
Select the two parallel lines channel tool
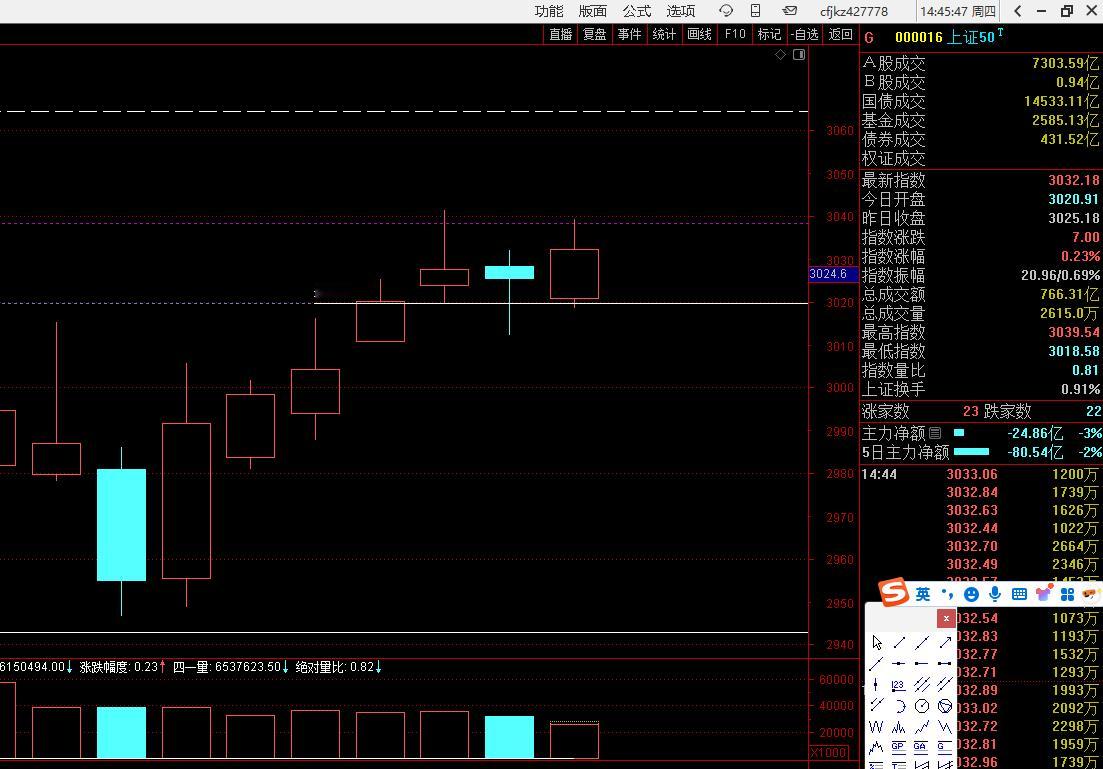tap(945, 685)
